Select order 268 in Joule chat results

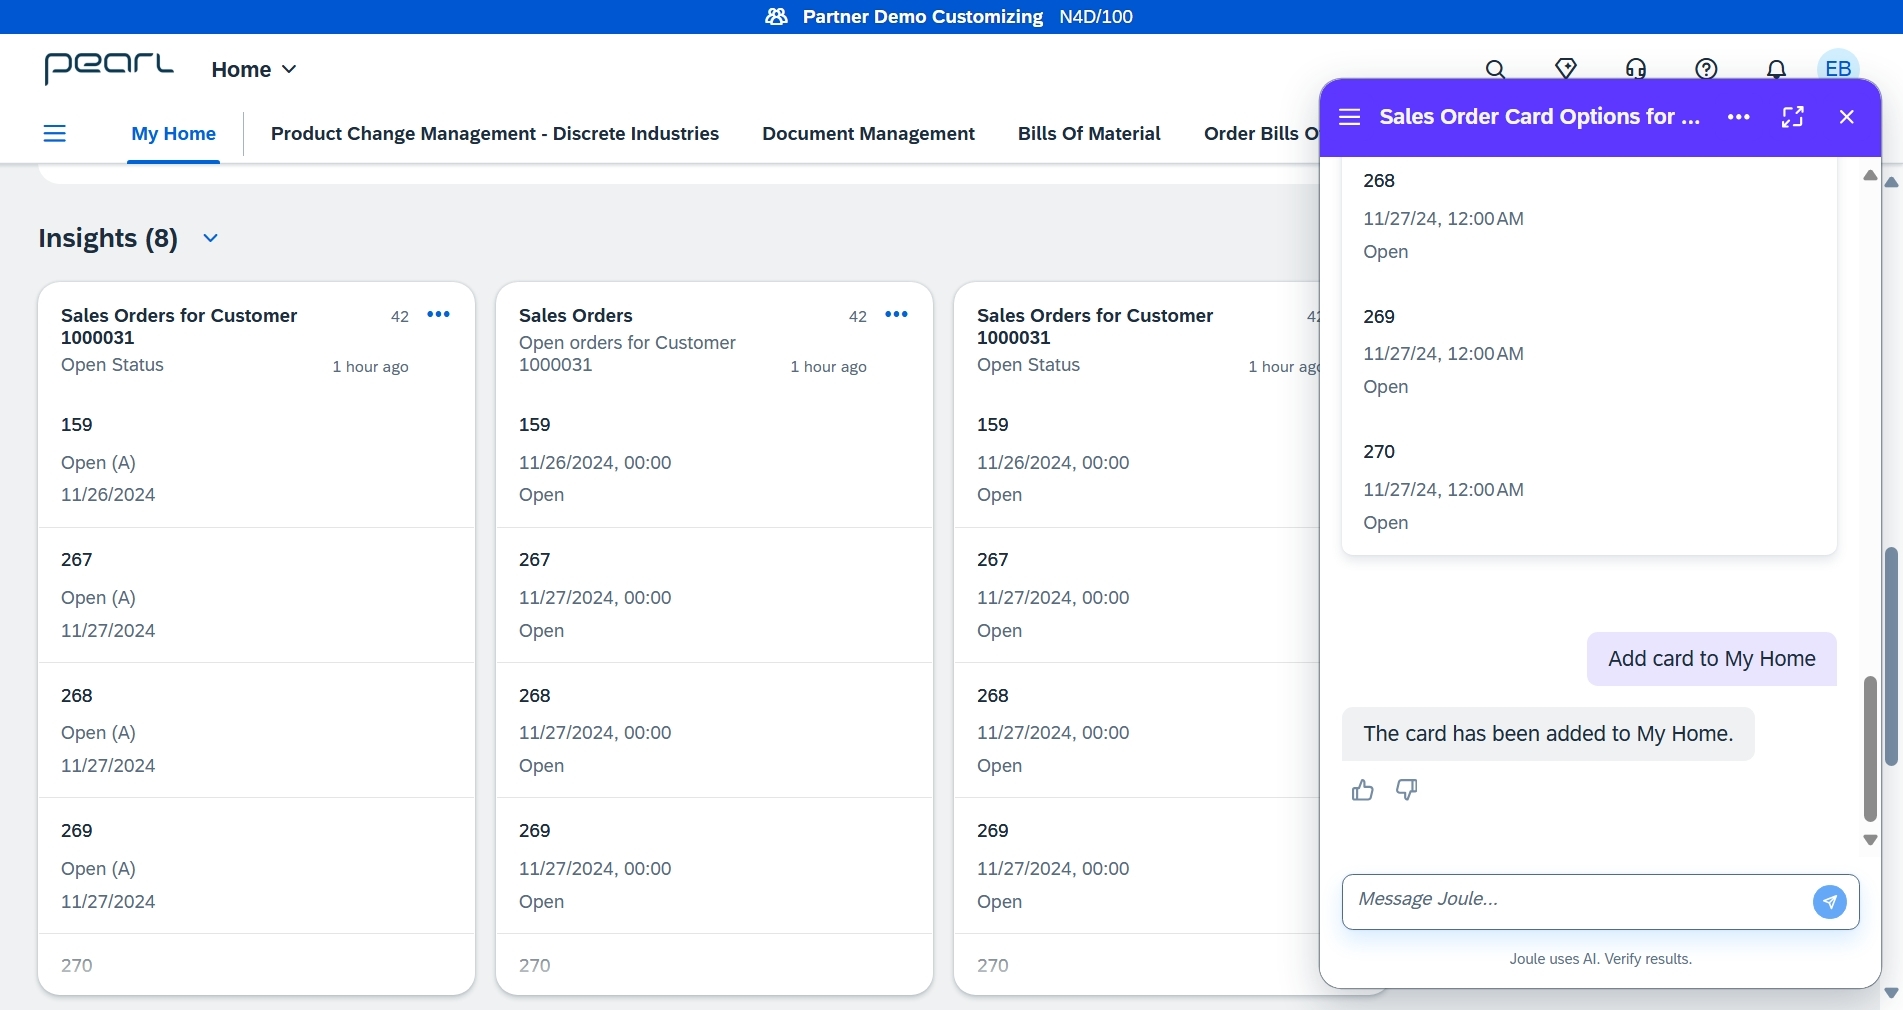click(x=1589, y=215)
